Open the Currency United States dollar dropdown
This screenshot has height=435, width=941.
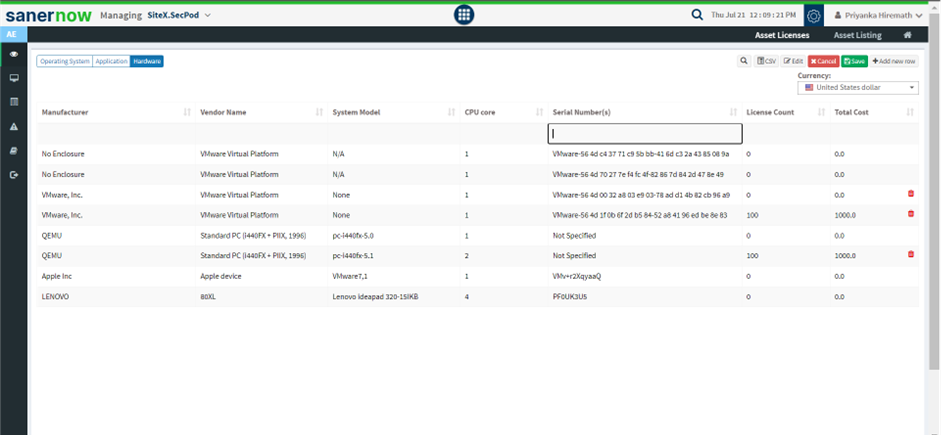pos(858,88)
